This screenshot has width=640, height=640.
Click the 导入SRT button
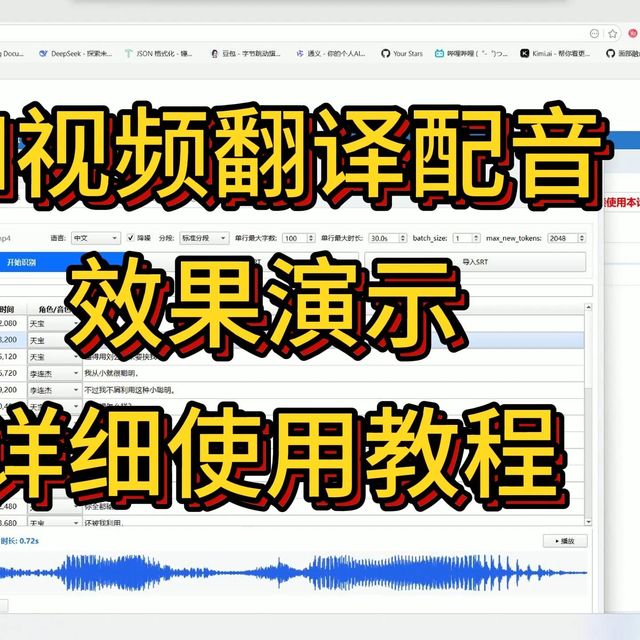tap(475, 262)
